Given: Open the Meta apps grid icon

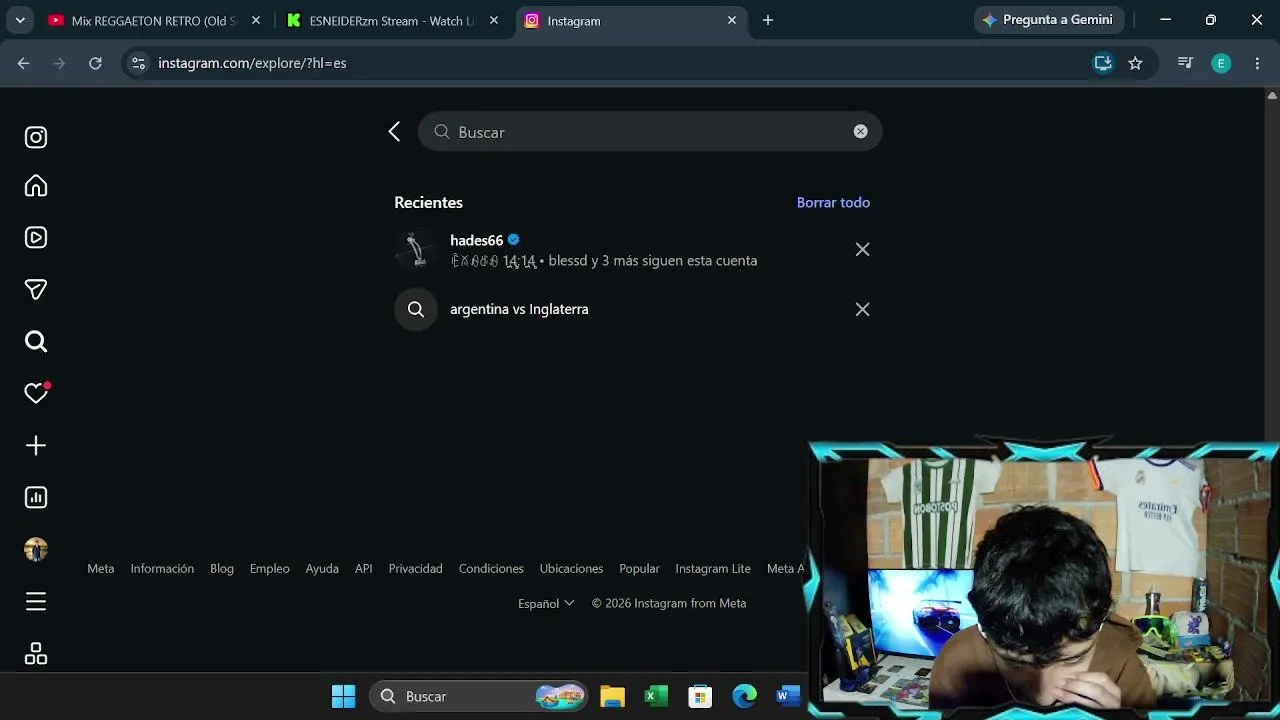Looking at the screenshot, I should 36,654.
